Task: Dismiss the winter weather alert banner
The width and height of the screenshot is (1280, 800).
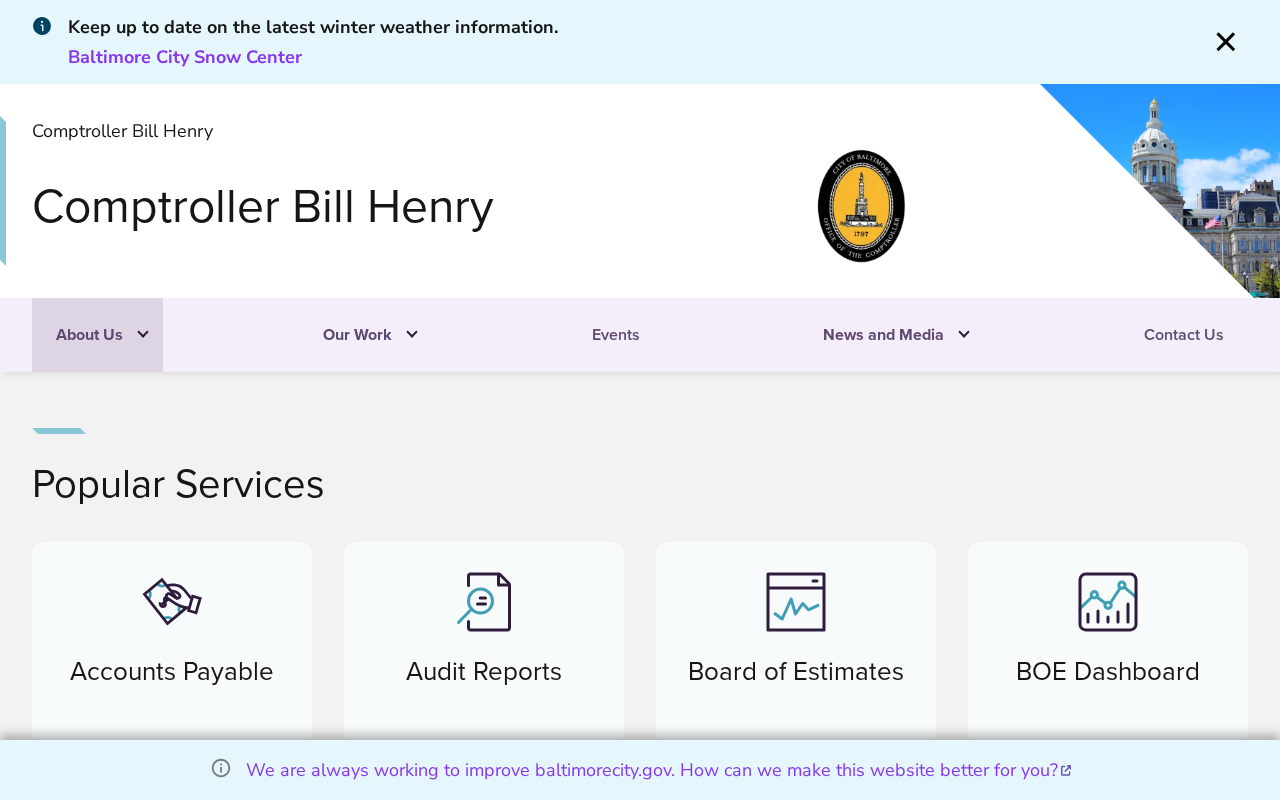Action: pos(1225,42)
